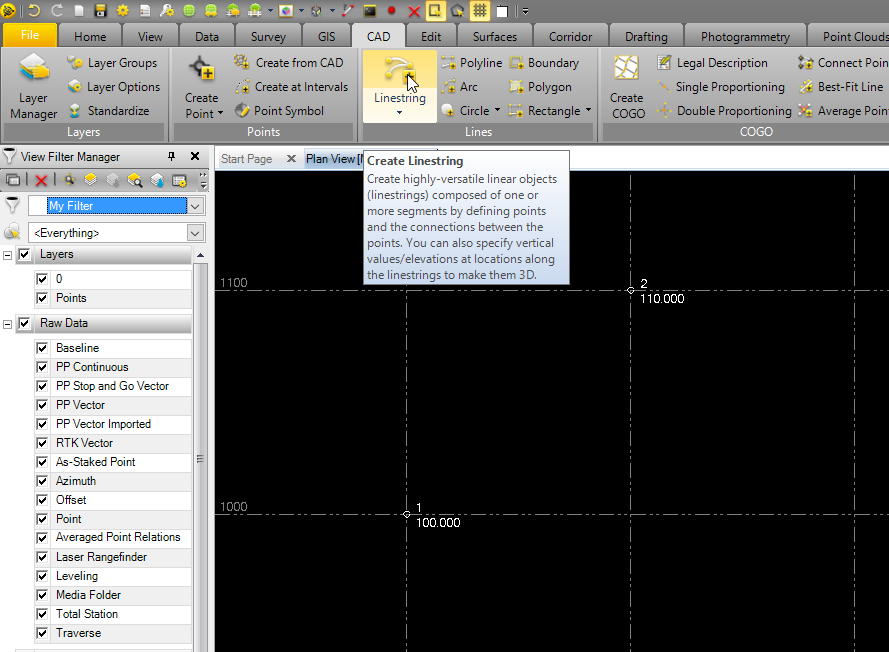Toggle the RTK Vector checkbox

point(42,443)
